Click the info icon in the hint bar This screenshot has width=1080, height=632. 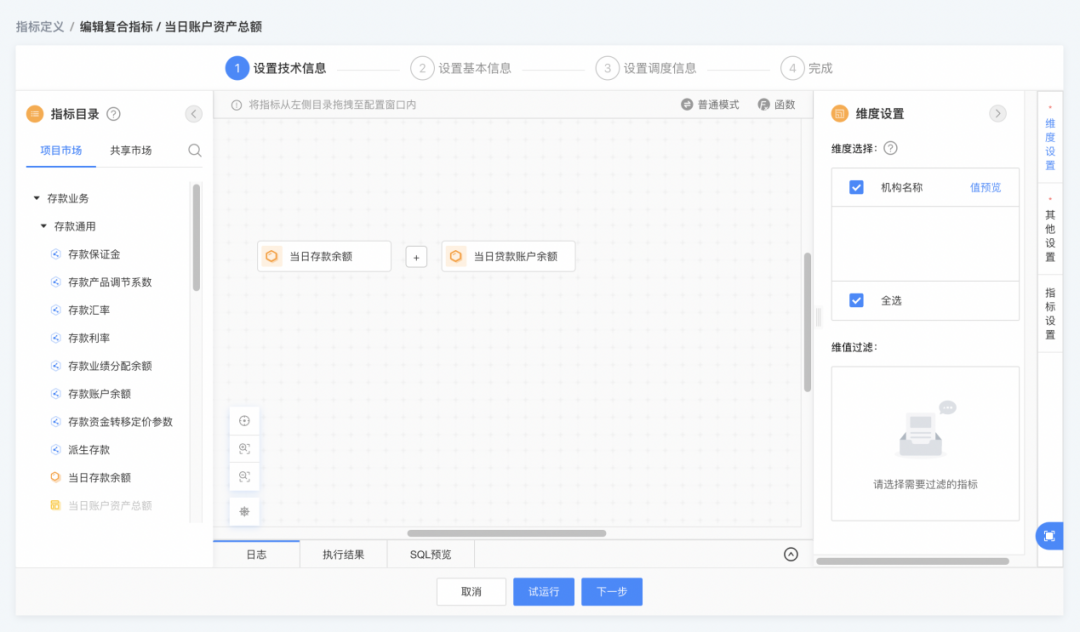tap(236, 105)
